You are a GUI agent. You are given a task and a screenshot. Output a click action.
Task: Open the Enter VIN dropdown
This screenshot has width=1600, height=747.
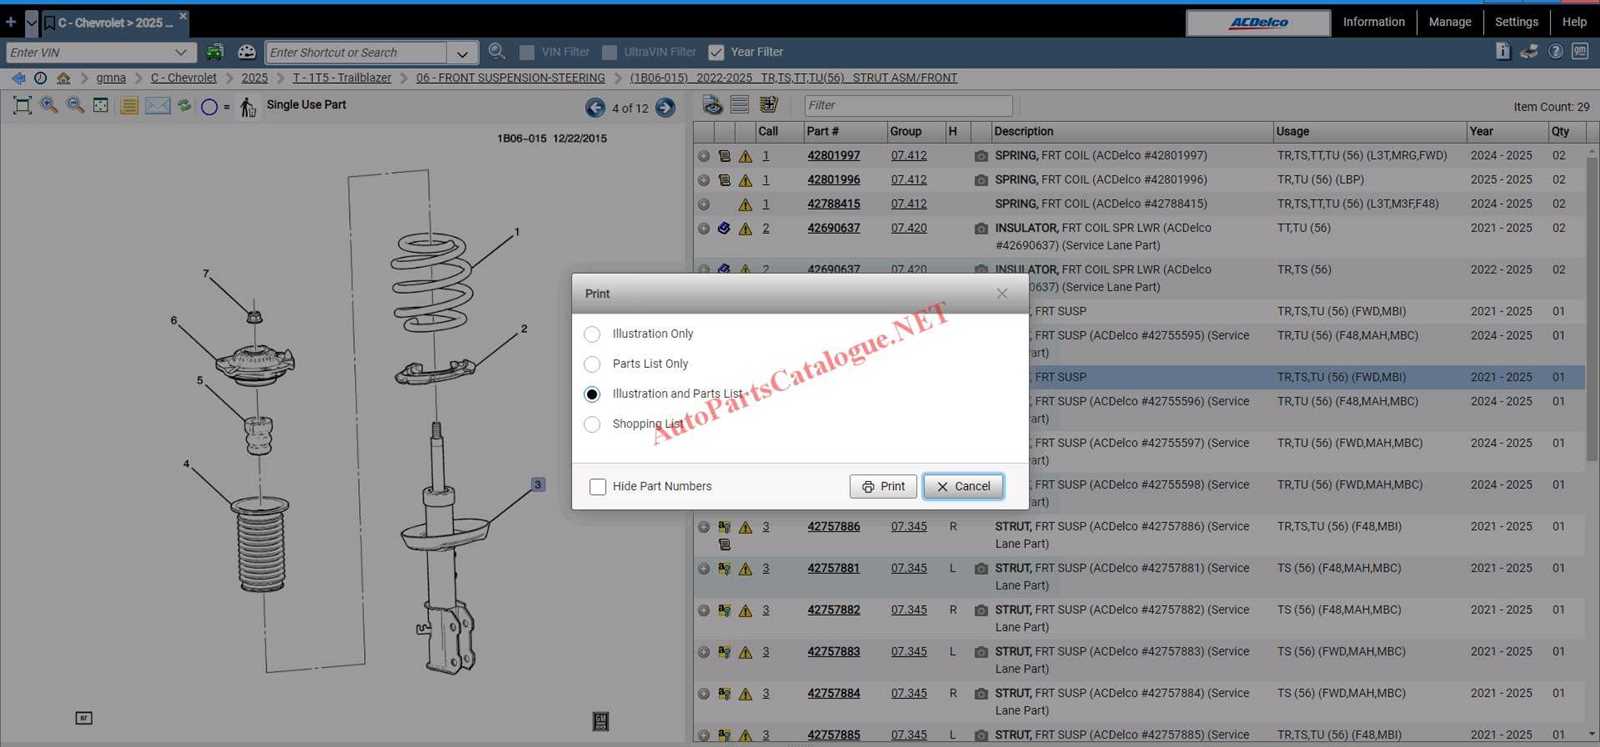(x=180, y=52)
